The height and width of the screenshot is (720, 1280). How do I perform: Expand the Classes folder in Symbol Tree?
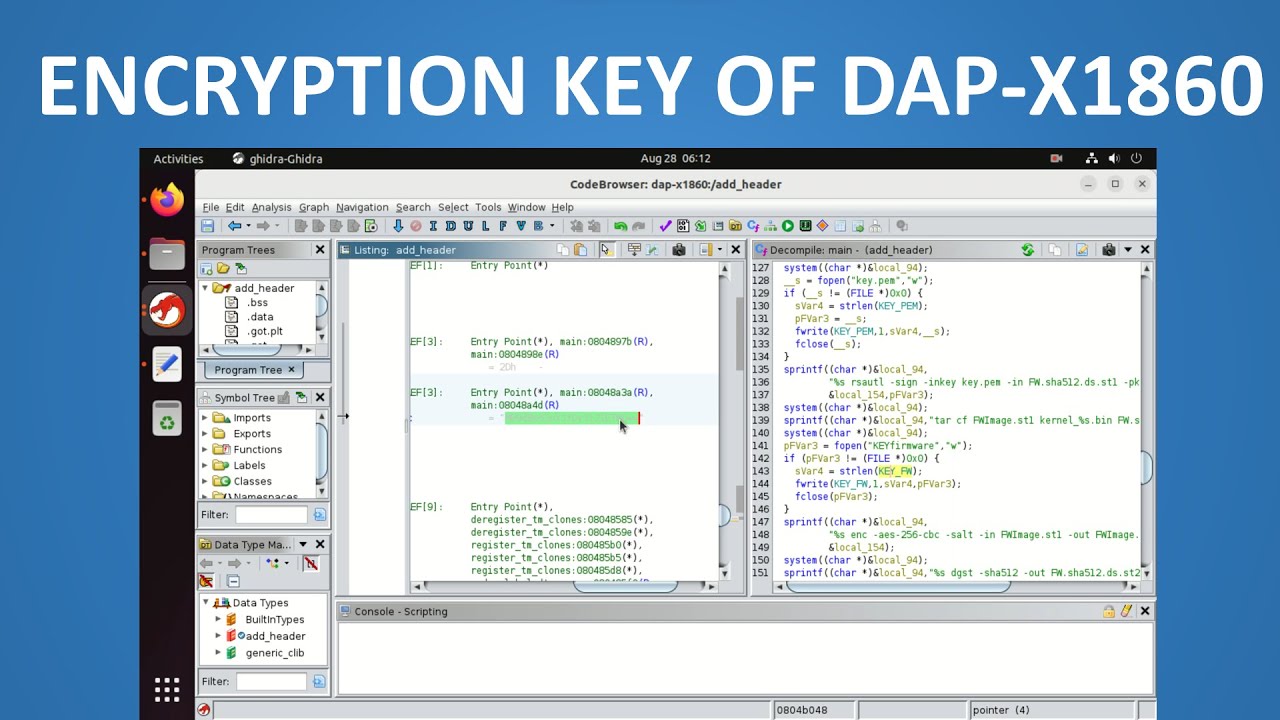(x=206, y=481)
